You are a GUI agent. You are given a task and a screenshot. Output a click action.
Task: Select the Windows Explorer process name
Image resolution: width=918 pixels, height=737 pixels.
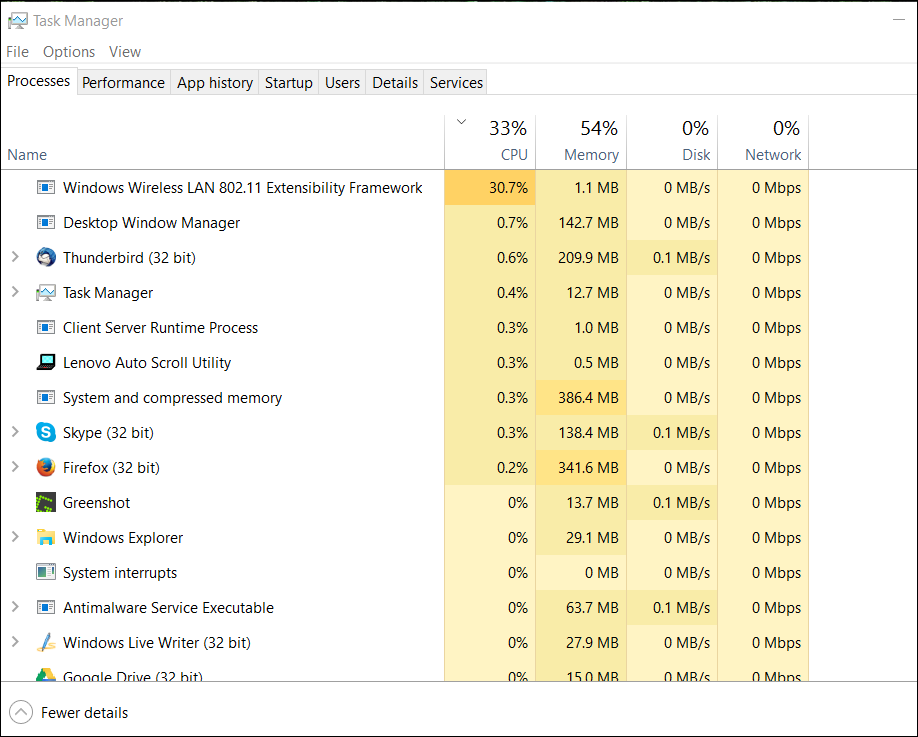(123, 537)
